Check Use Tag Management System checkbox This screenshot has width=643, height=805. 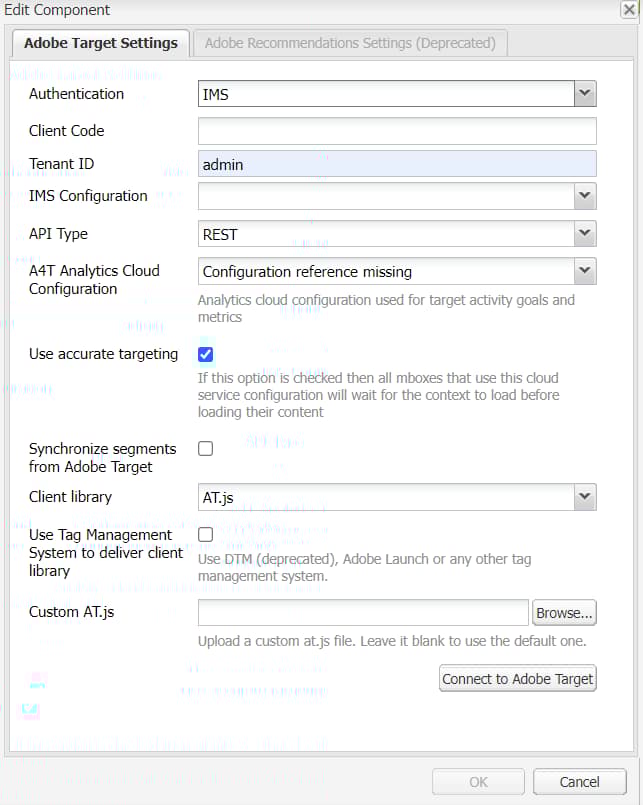(x=205, y=534)
